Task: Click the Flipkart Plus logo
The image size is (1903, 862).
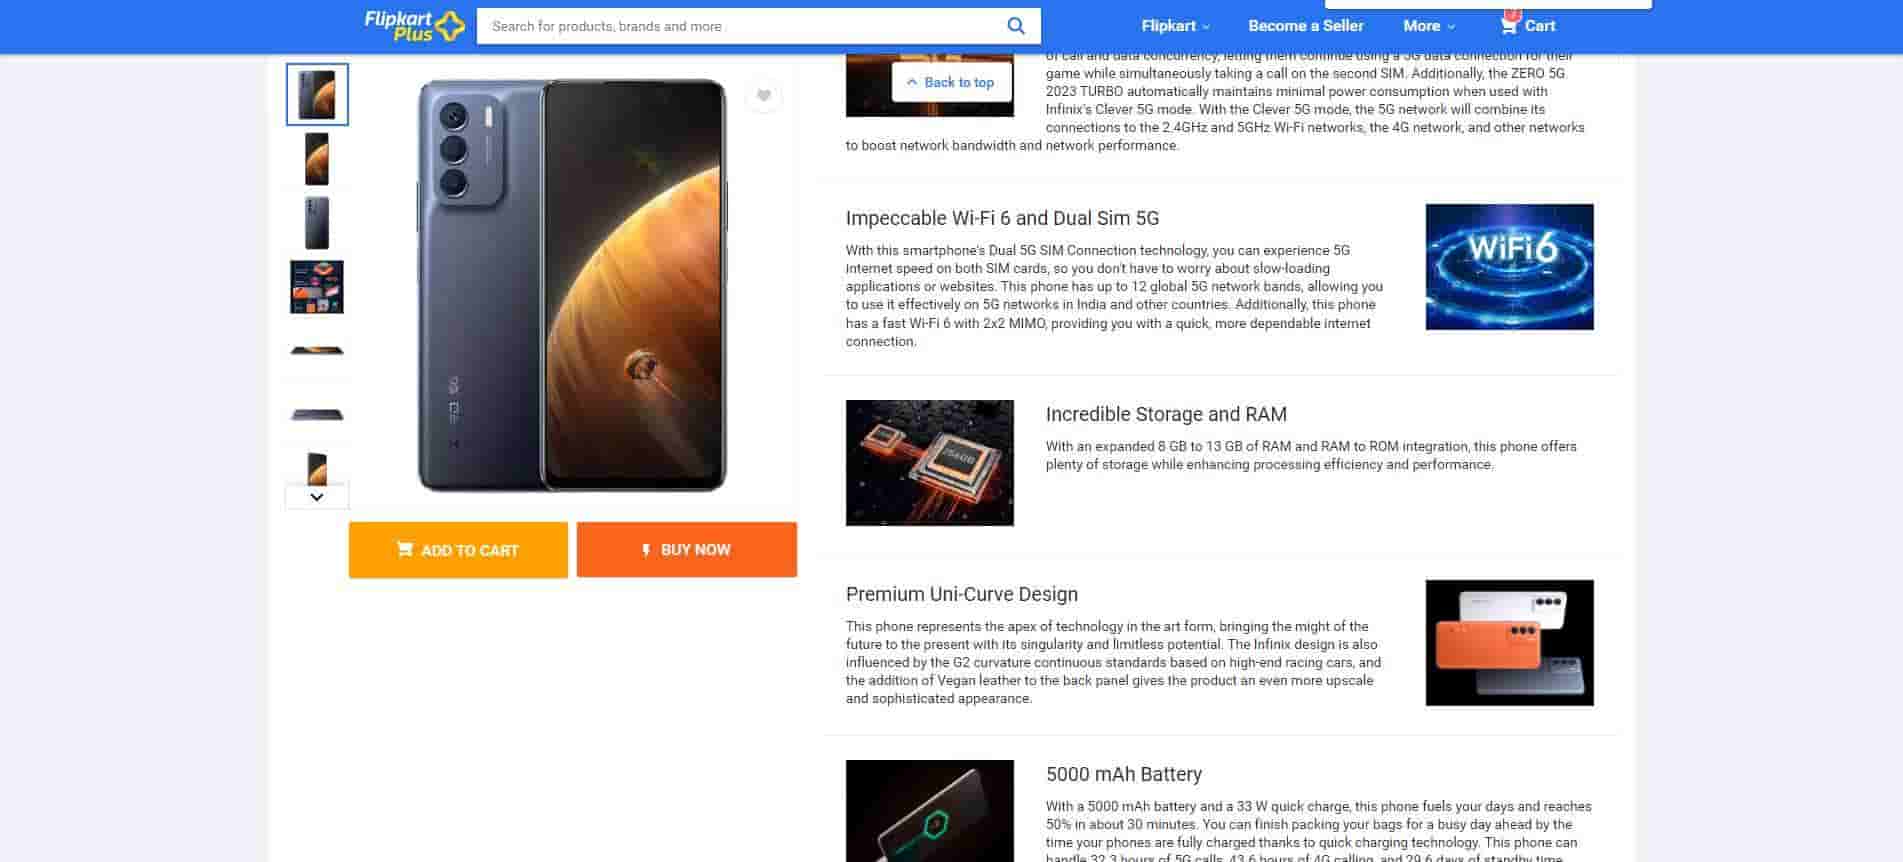Action: pos(414,25)
